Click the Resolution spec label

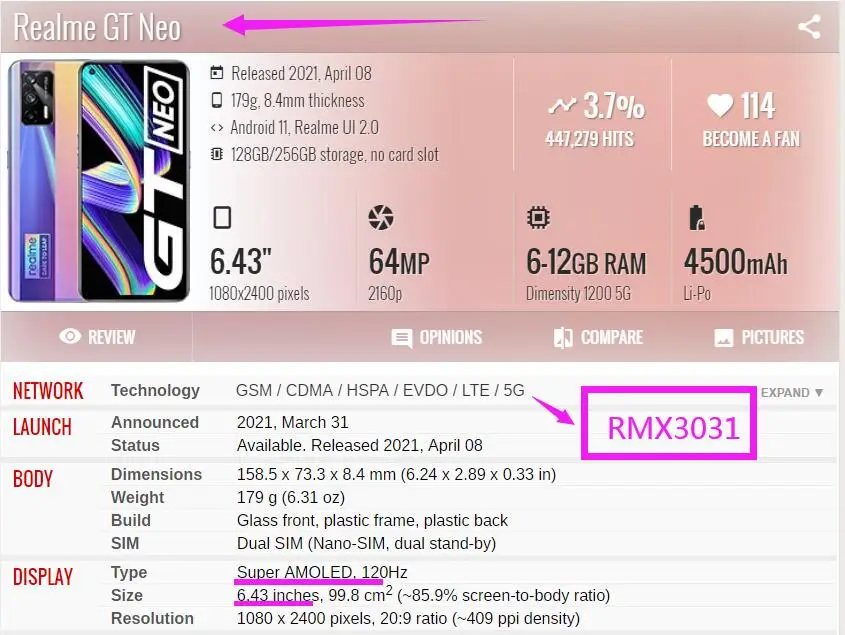pos(152,618)
